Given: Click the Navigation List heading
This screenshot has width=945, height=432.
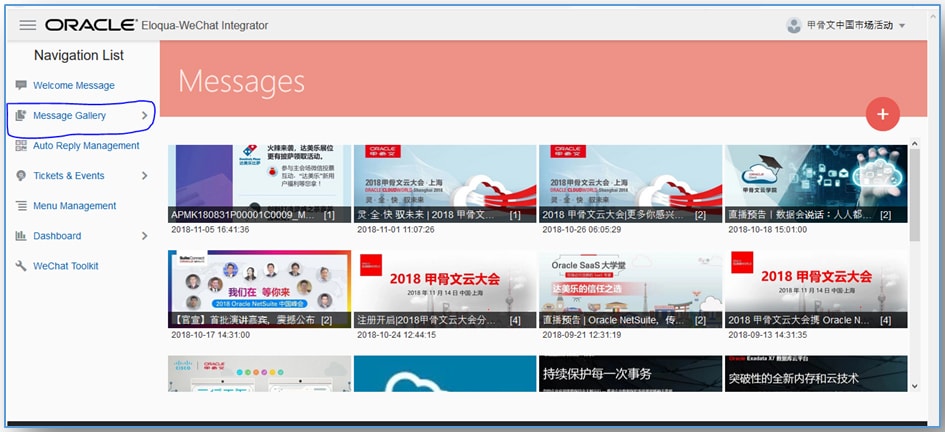Looking at the screenshot, I should click(x=79, y=55).
